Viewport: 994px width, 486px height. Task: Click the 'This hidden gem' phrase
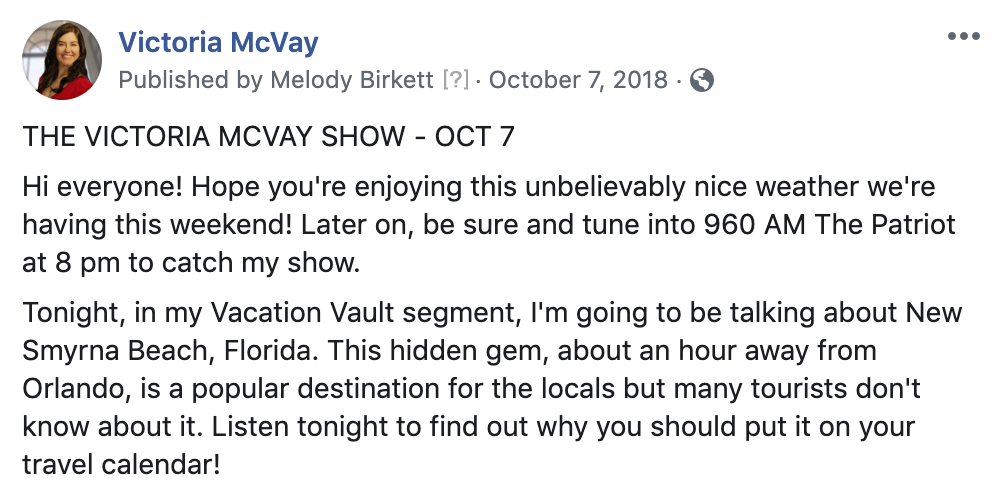pyautogui.click(x=436, y=350)
